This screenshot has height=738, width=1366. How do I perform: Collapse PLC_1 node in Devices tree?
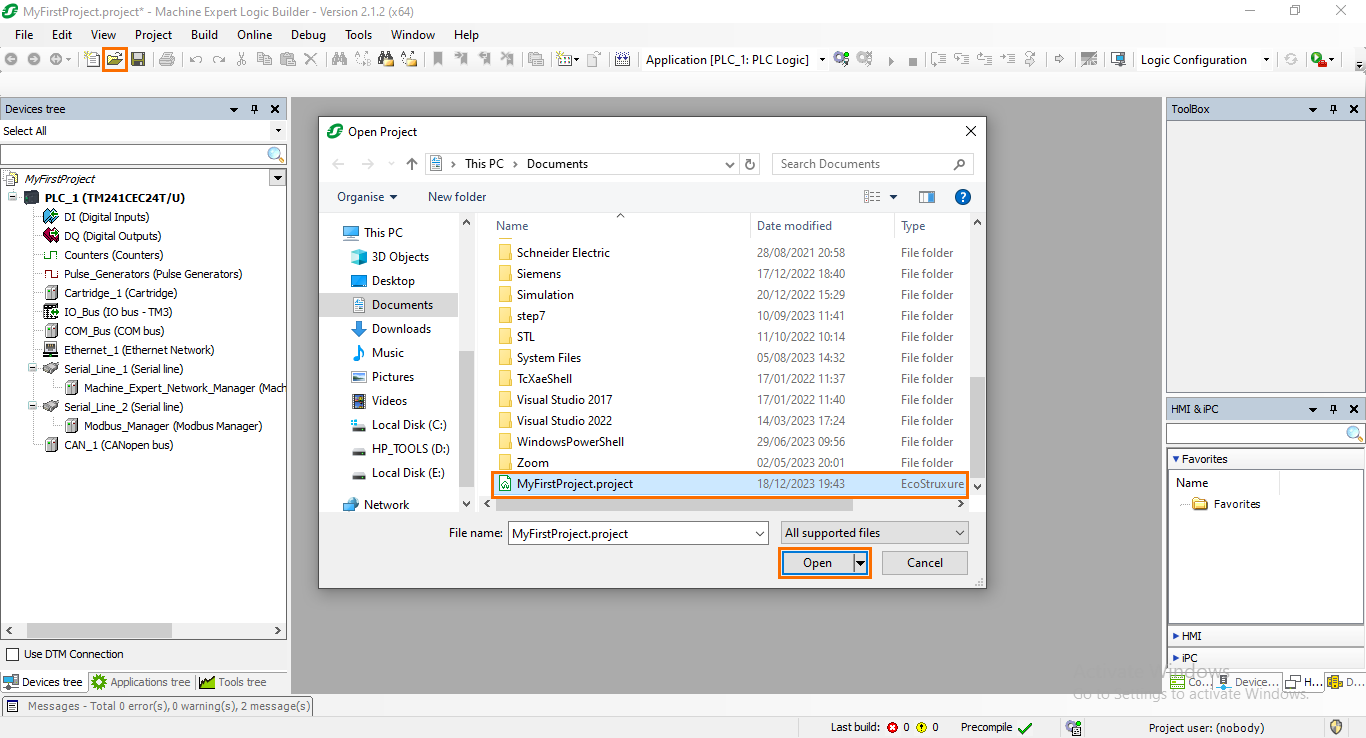(13, 198)
